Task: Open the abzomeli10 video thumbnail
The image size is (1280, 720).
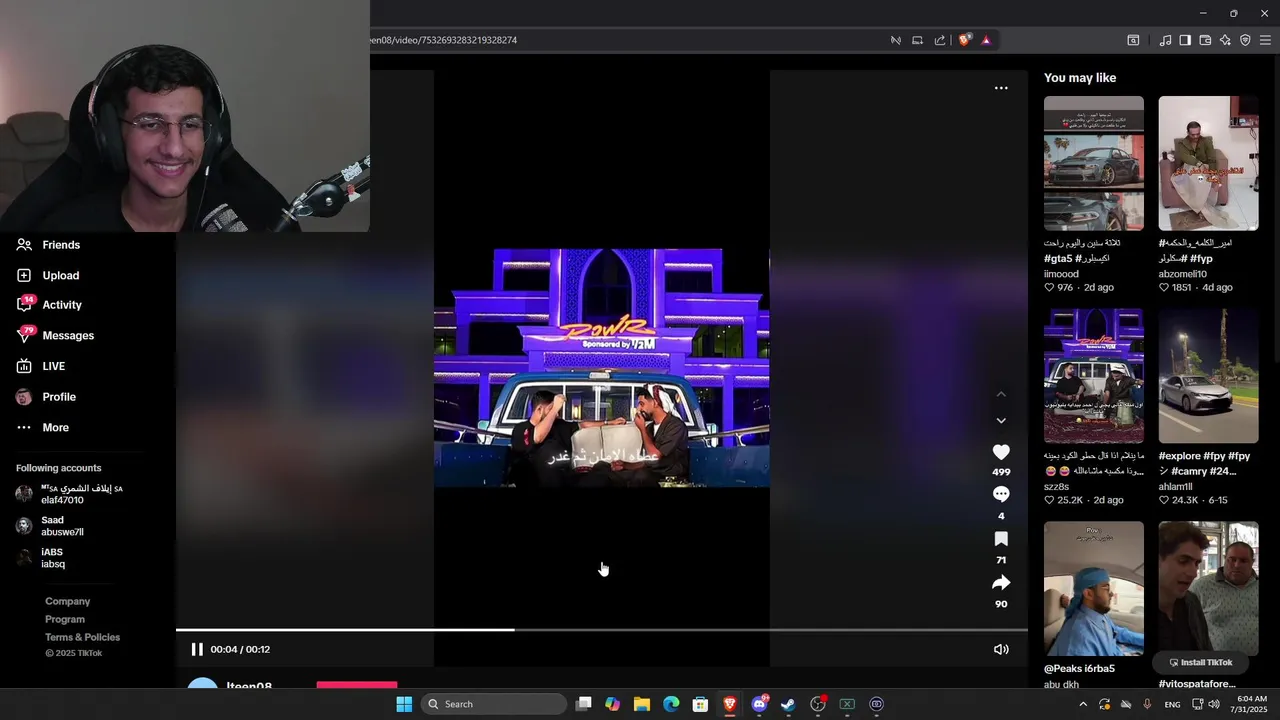Action: click(x=1208, y=164)
